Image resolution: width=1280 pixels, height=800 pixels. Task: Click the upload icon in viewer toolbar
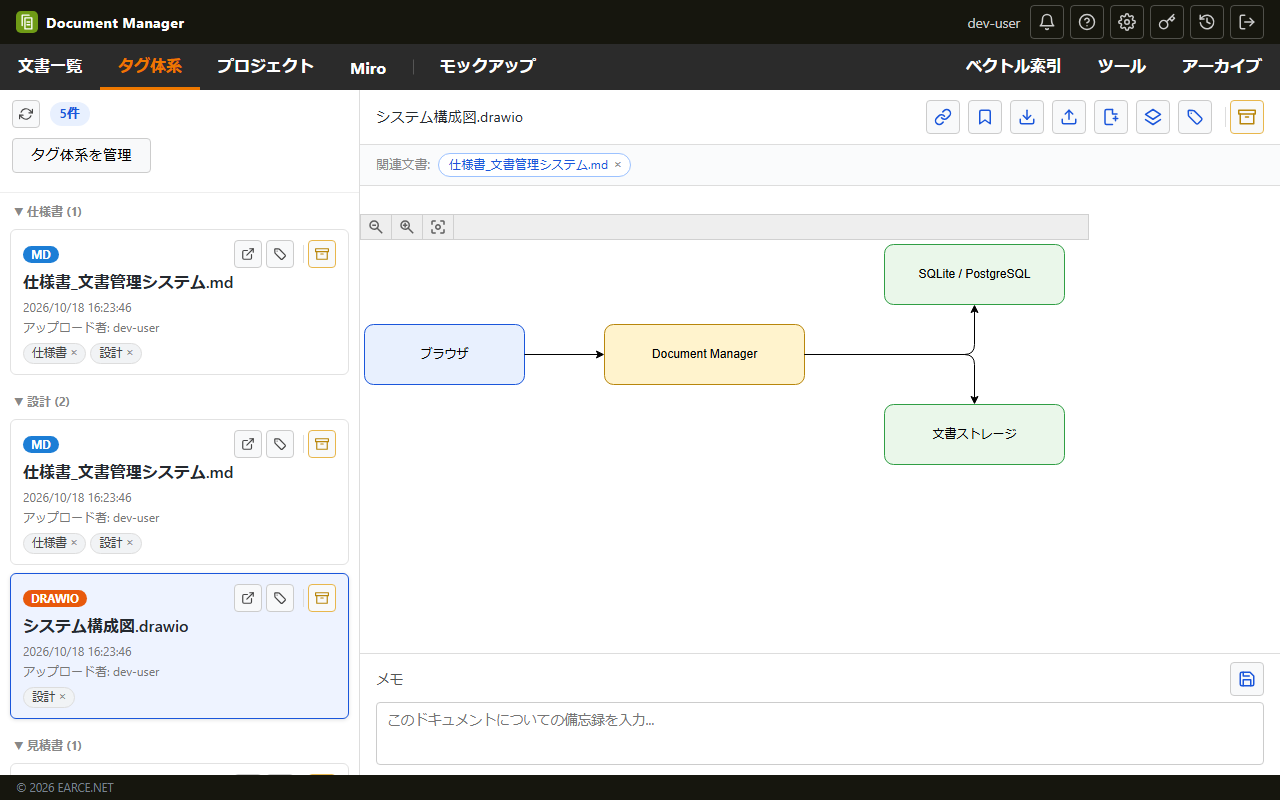coord(1069,117)
